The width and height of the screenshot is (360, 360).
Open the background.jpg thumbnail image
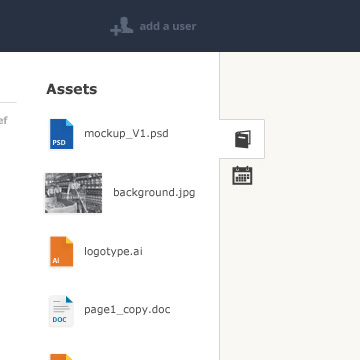[x=74, y=193]
